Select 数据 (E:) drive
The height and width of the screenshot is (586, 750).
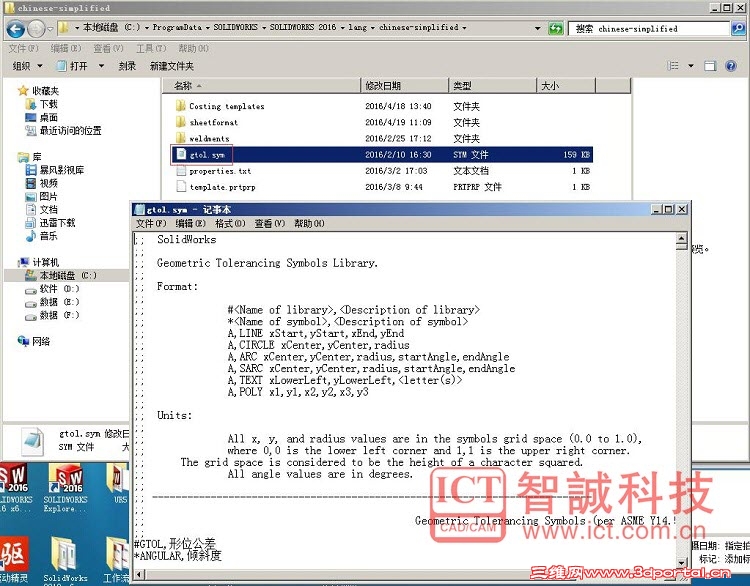pos(52,302)
